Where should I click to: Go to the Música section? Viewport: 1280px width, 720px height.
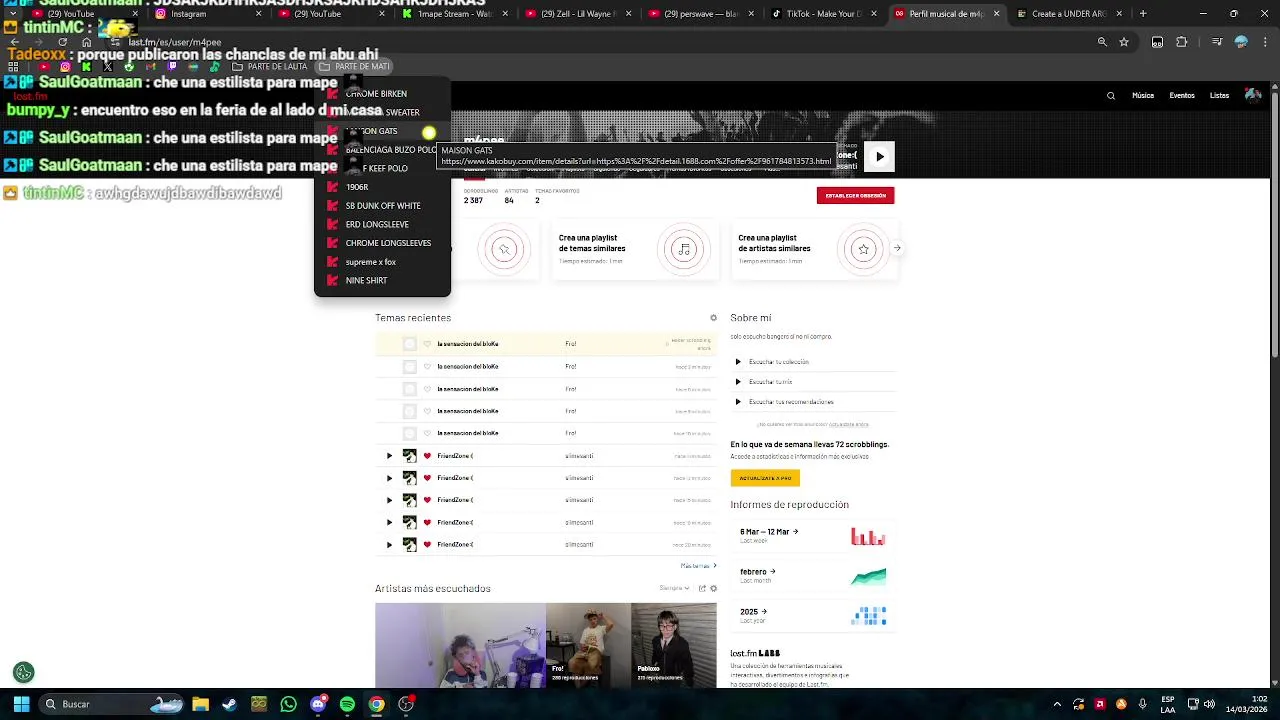coord(1143,96)
